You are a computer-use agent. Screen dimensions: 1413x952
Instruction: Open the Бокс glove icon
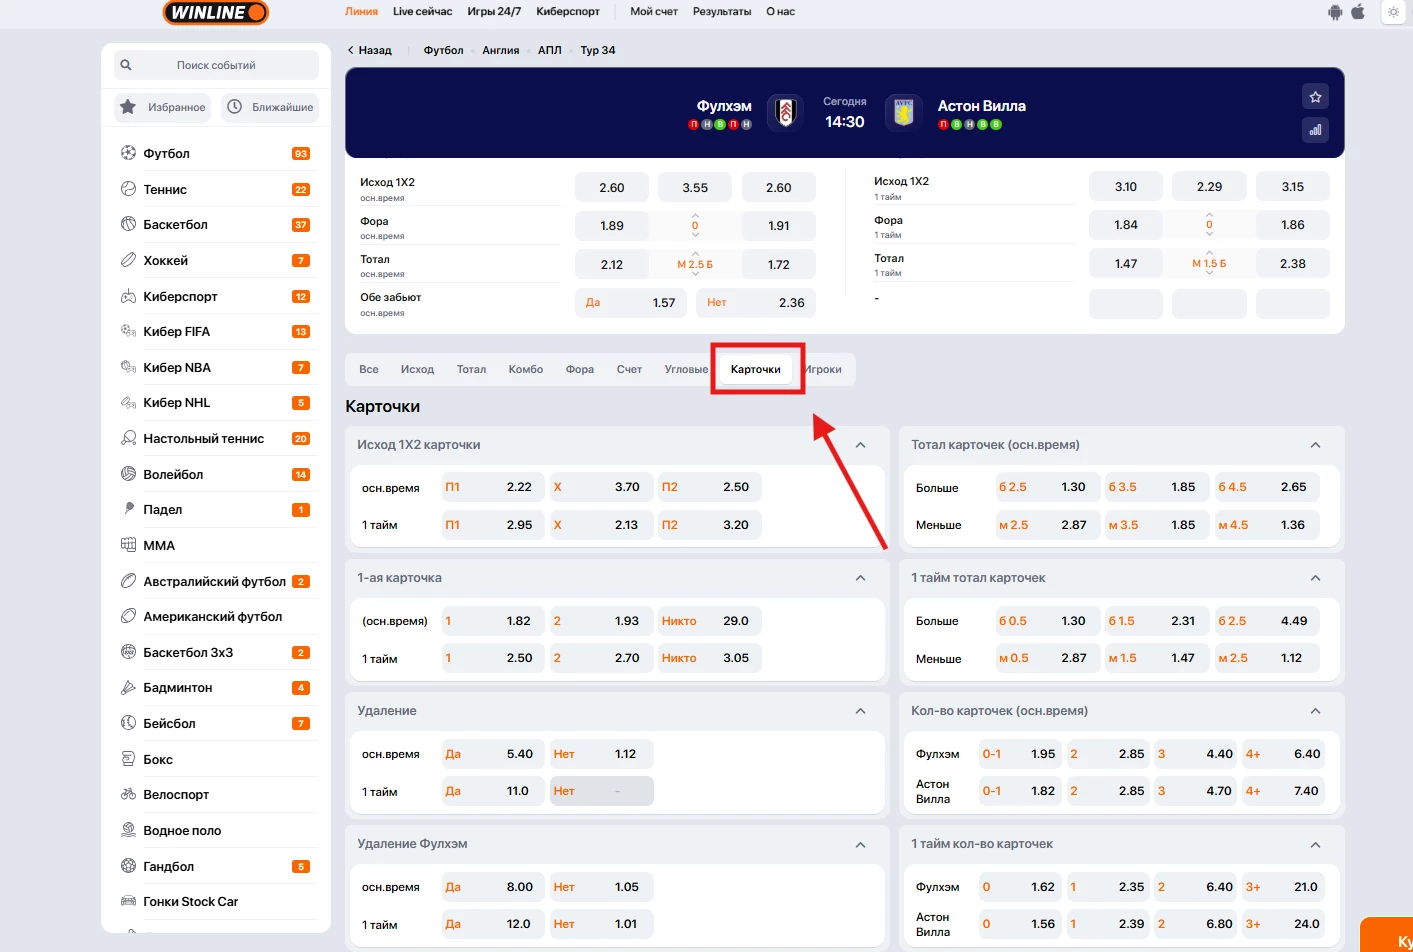128,759
